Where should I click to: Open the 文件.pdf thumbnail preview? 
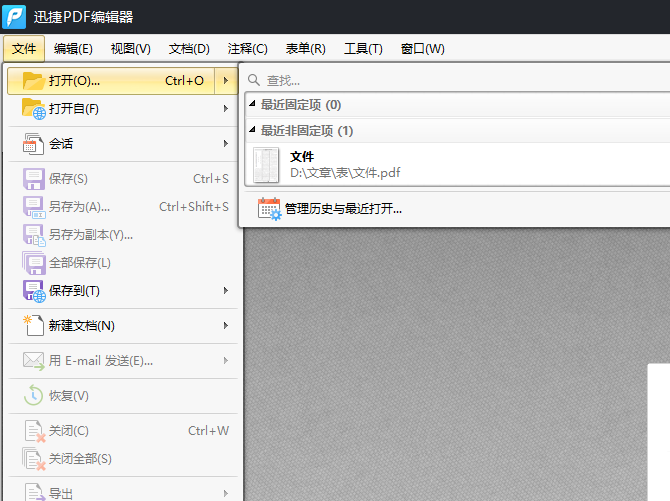[266, 165]
